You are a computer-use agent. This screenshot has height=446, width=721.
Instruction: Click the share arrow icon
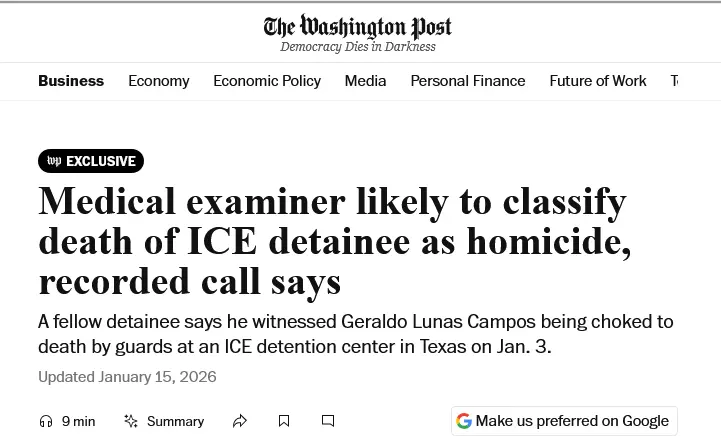tap(240, 421)
